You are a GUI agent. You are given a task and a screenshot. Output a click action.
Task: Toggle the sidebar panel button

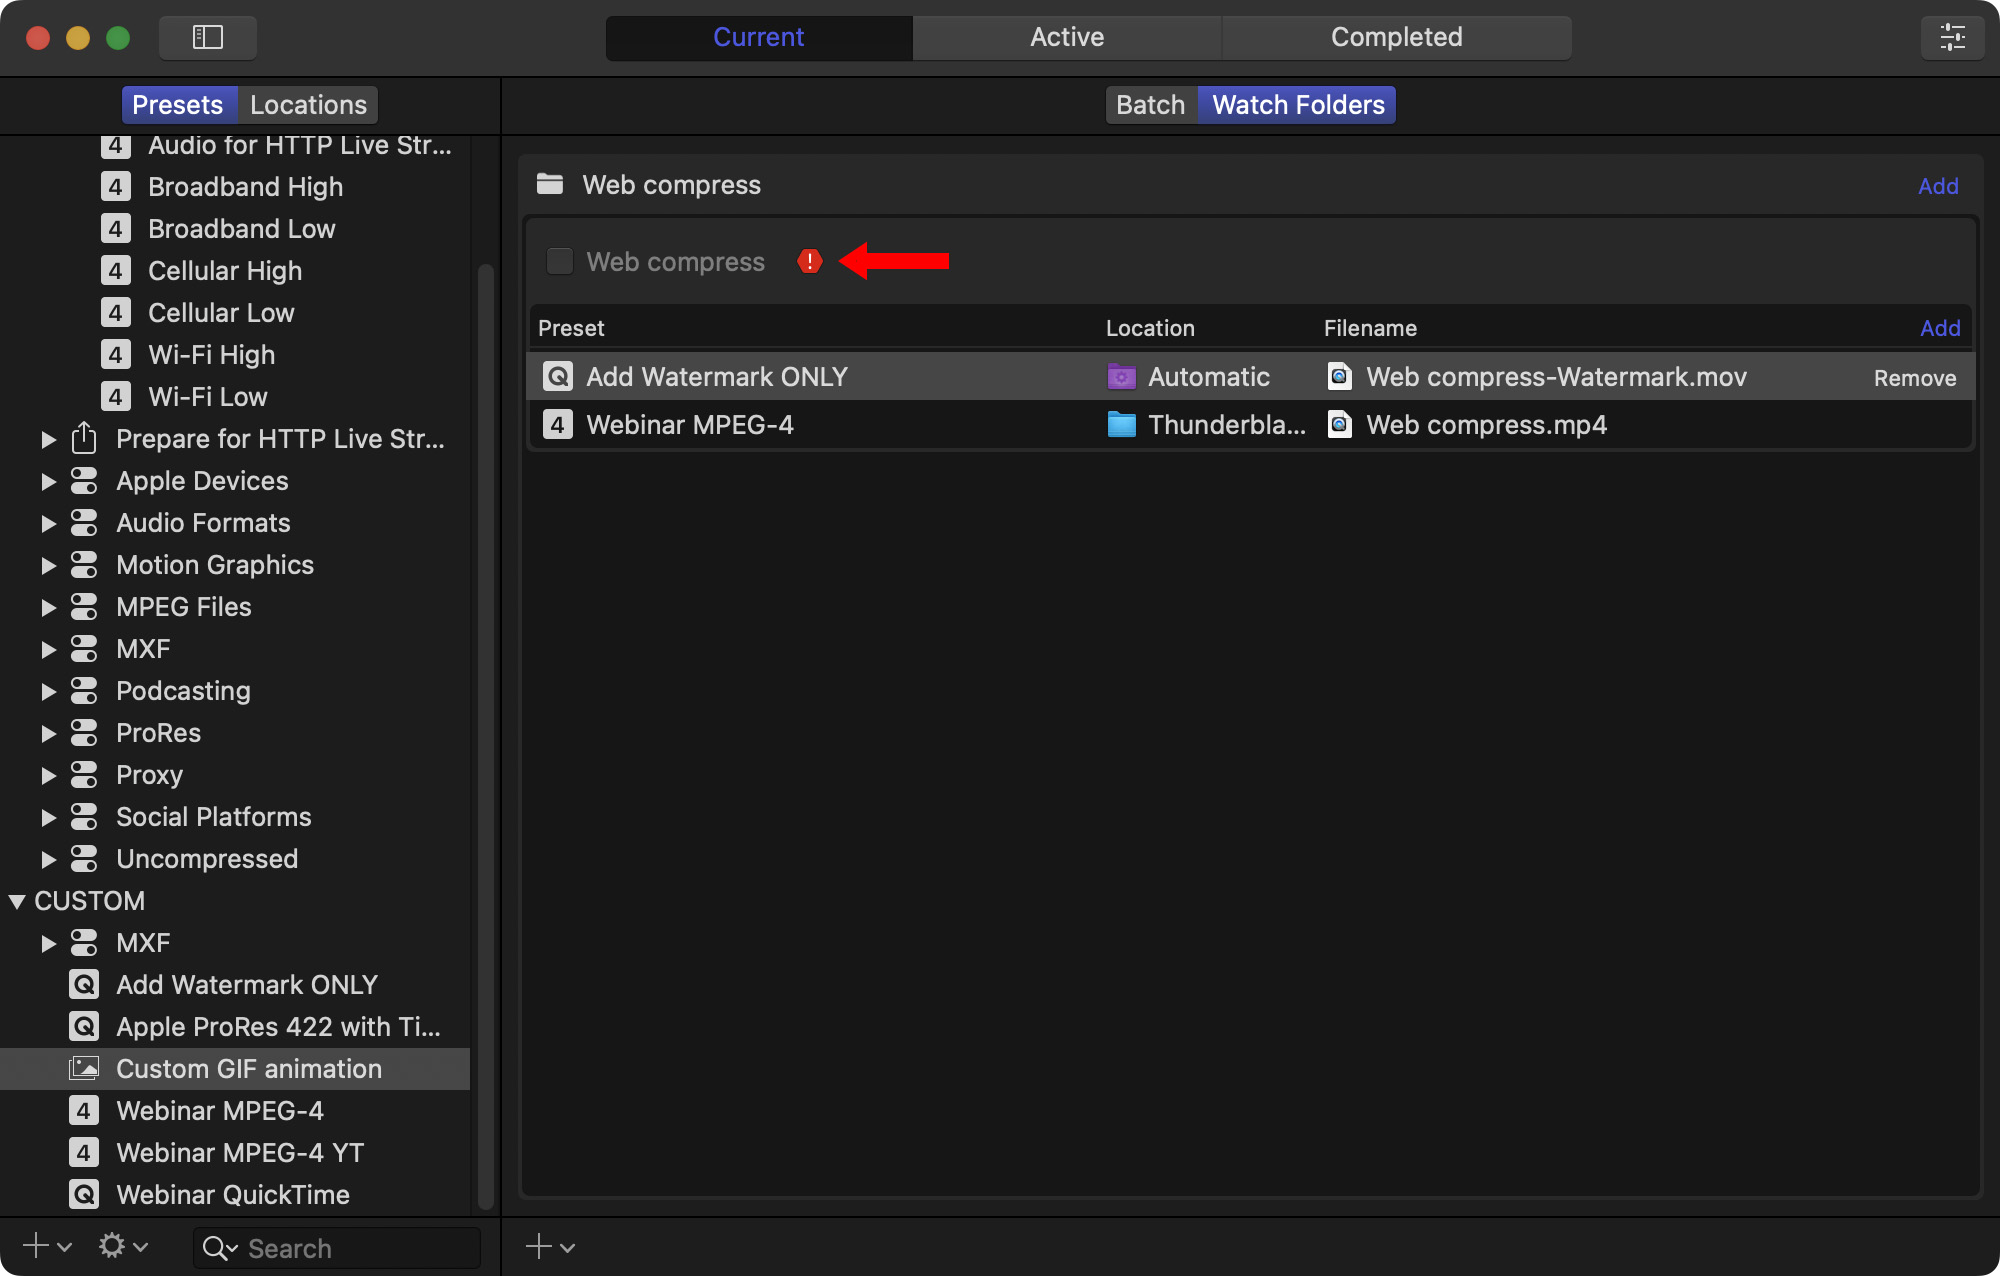207,37
